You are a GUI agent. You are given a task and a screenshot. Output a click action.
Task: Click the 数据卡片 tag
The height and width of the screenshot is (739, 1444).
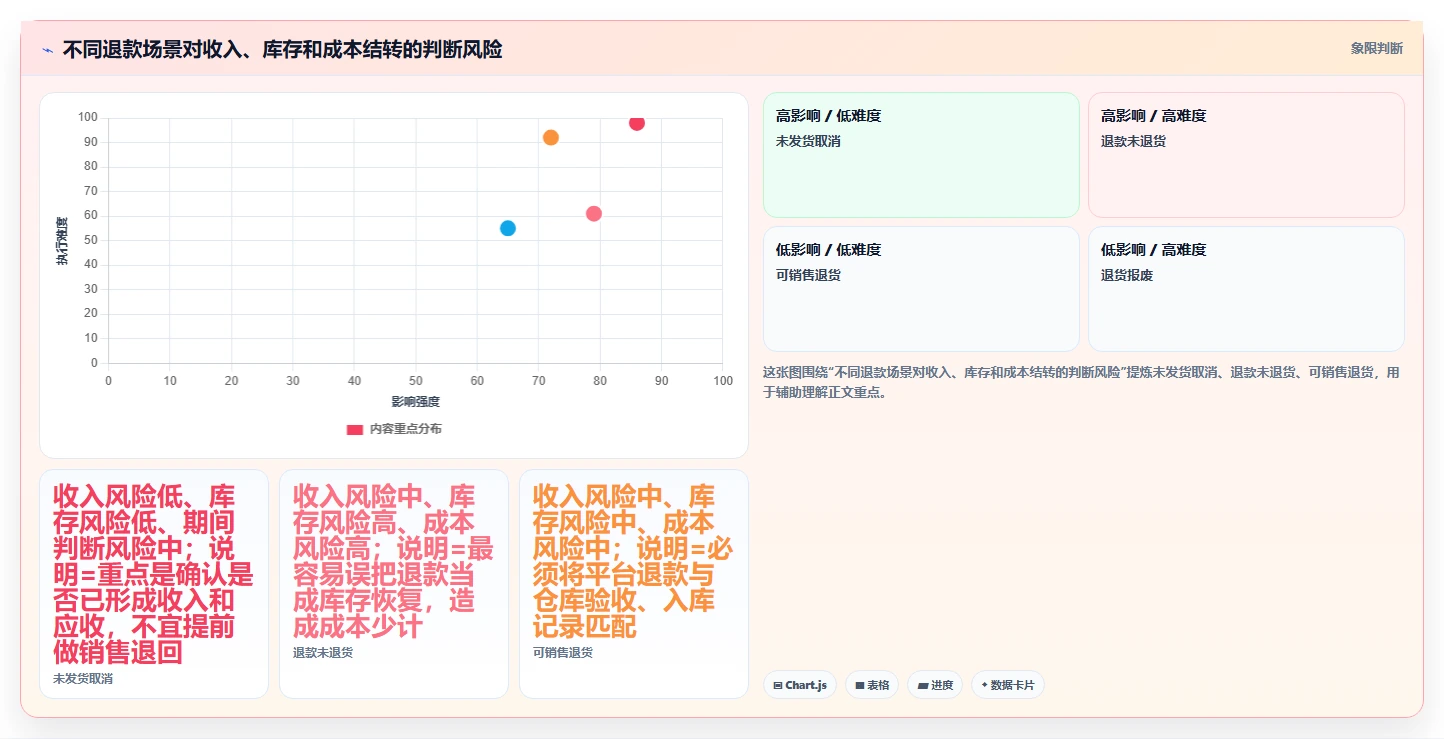[x=1008, y=685]
